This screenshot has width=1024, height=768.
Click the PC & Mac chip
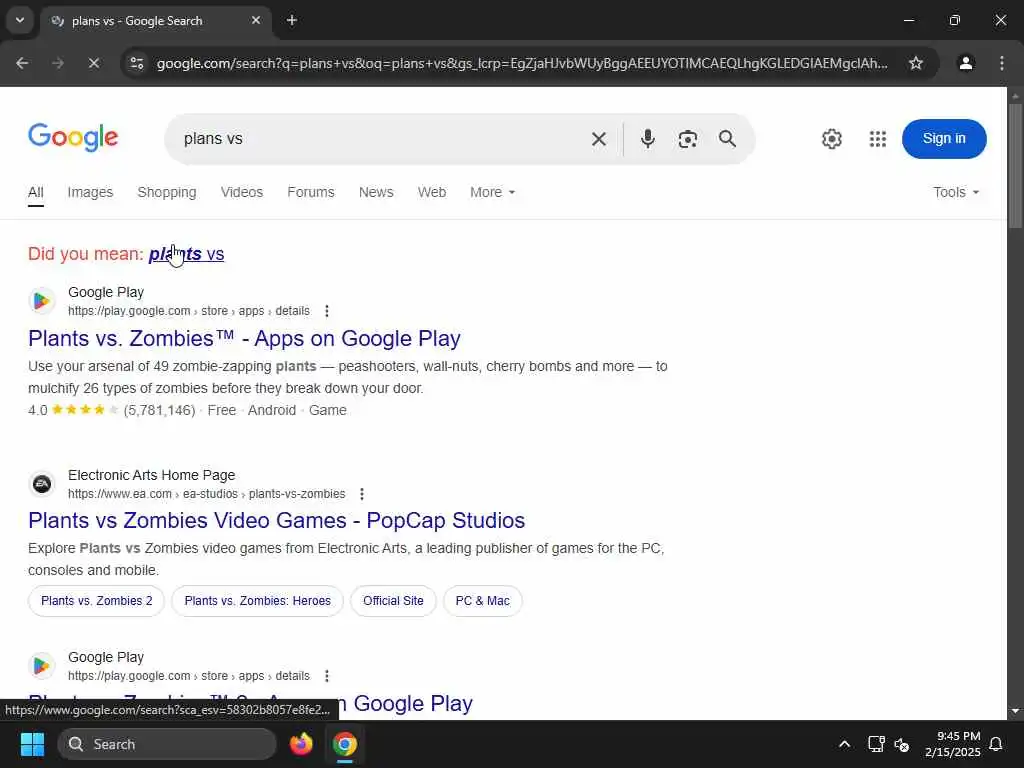483,601
